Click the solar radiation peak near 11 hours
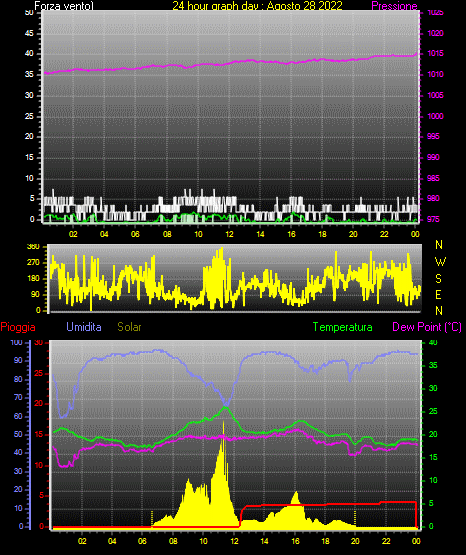 pos(223,423)
